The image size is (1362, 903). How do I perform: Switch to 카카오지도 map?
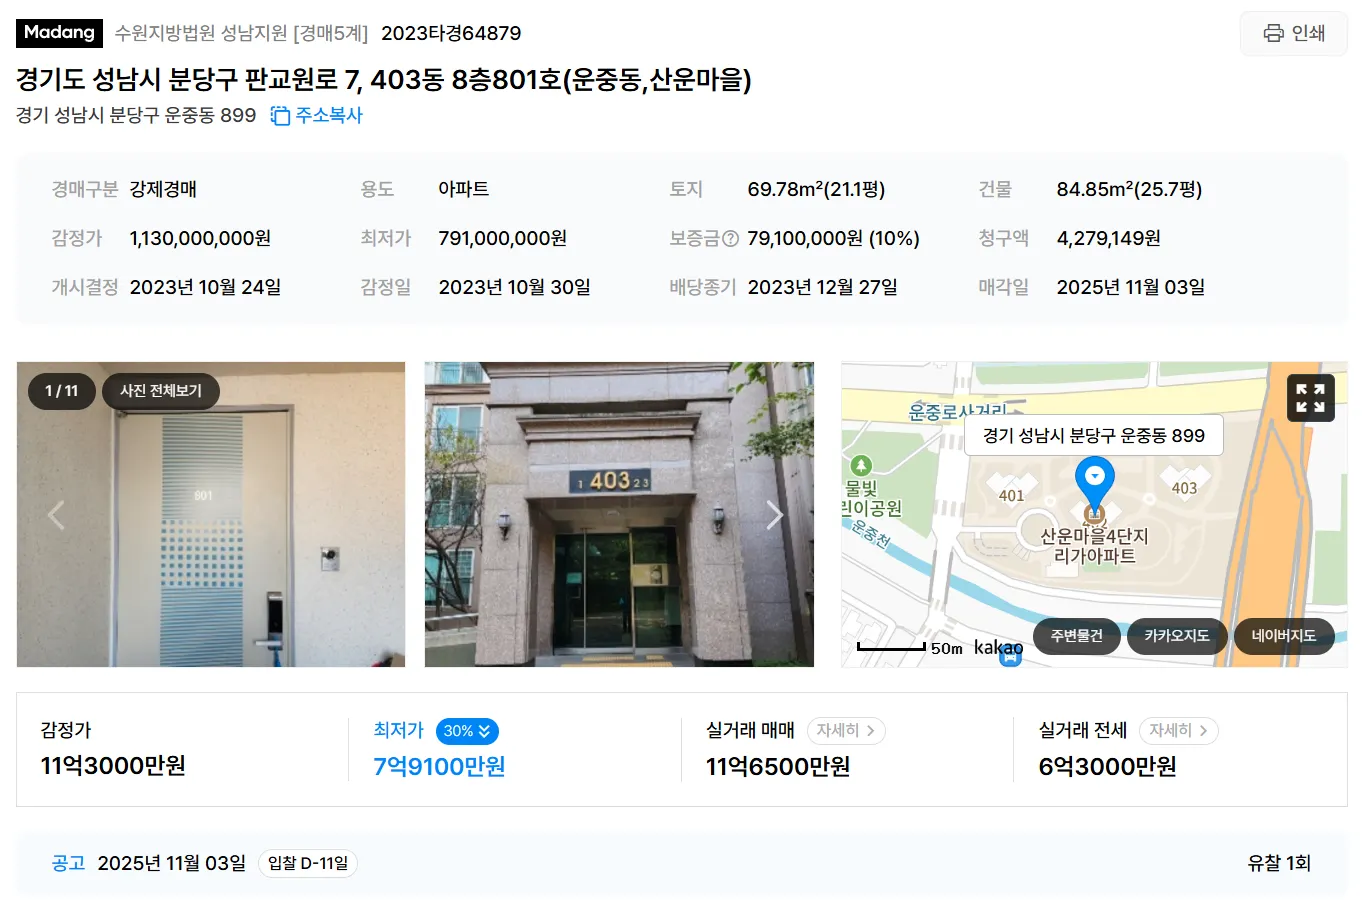pos(1177,636)
